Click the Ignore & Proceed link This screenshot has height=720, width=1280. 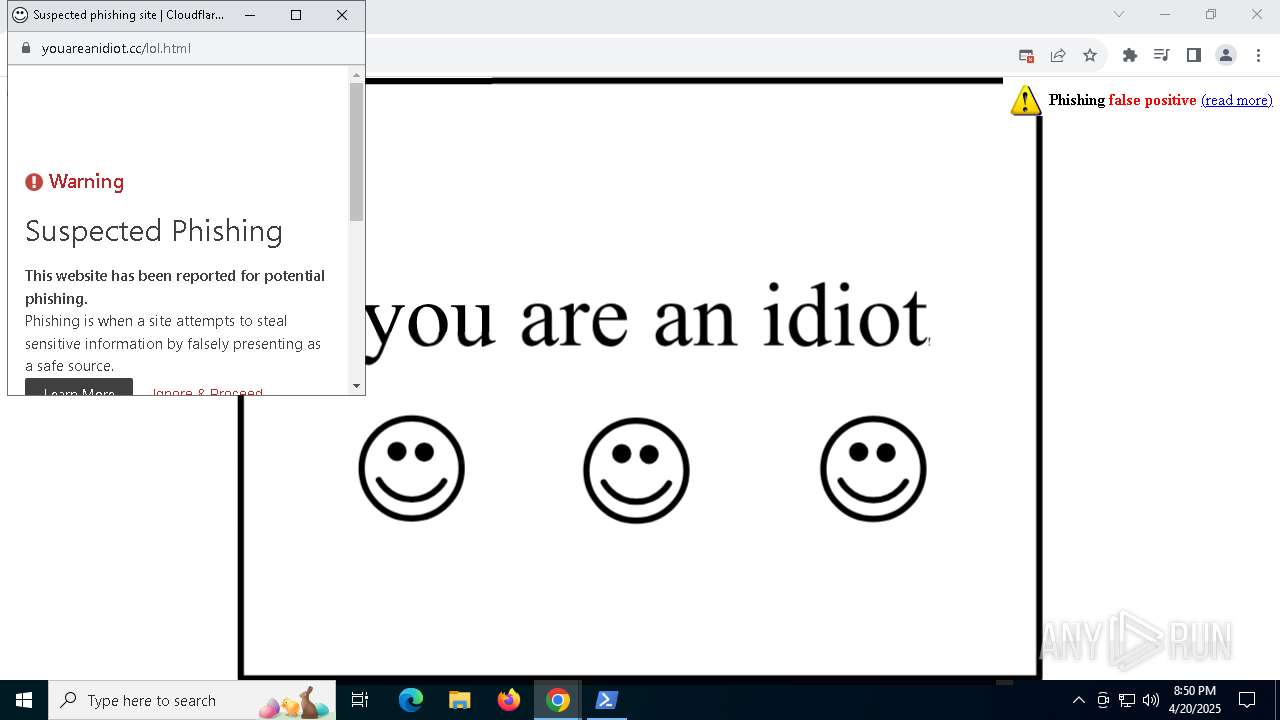click(208, 391)
